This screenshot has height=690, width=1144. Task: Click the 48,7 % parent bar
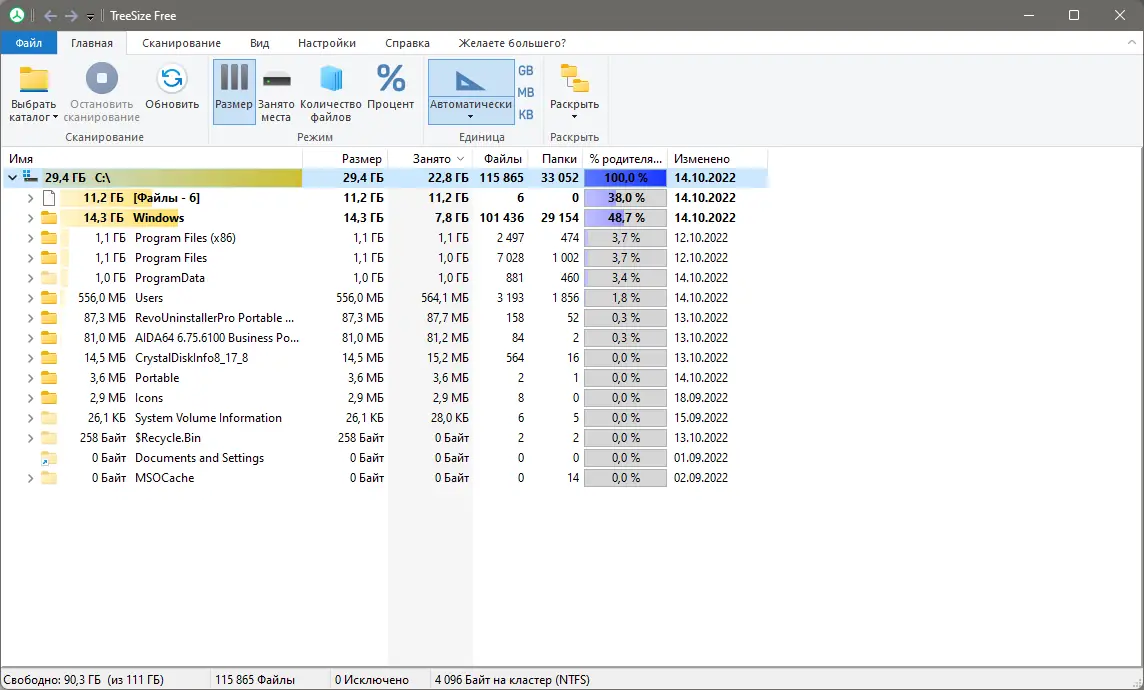coord(625,217)
